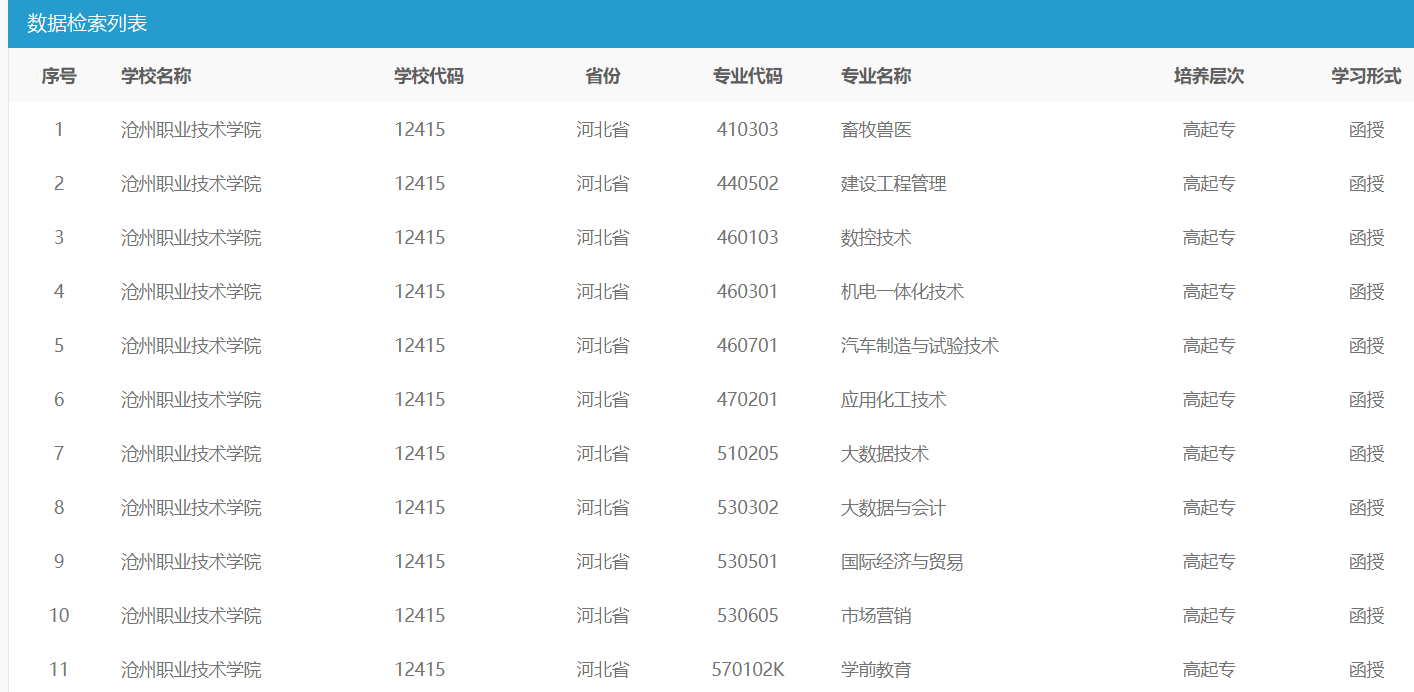Click 函授 in the 市场营销 row

point(1366,616)
